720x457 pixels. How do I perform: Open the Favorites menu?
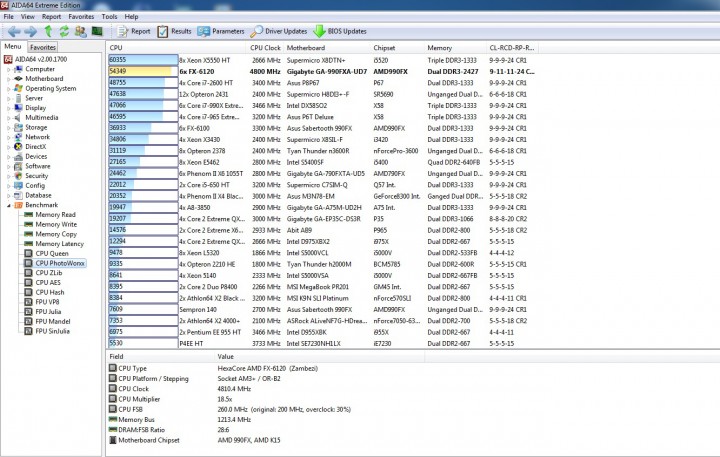click(81, 17)
